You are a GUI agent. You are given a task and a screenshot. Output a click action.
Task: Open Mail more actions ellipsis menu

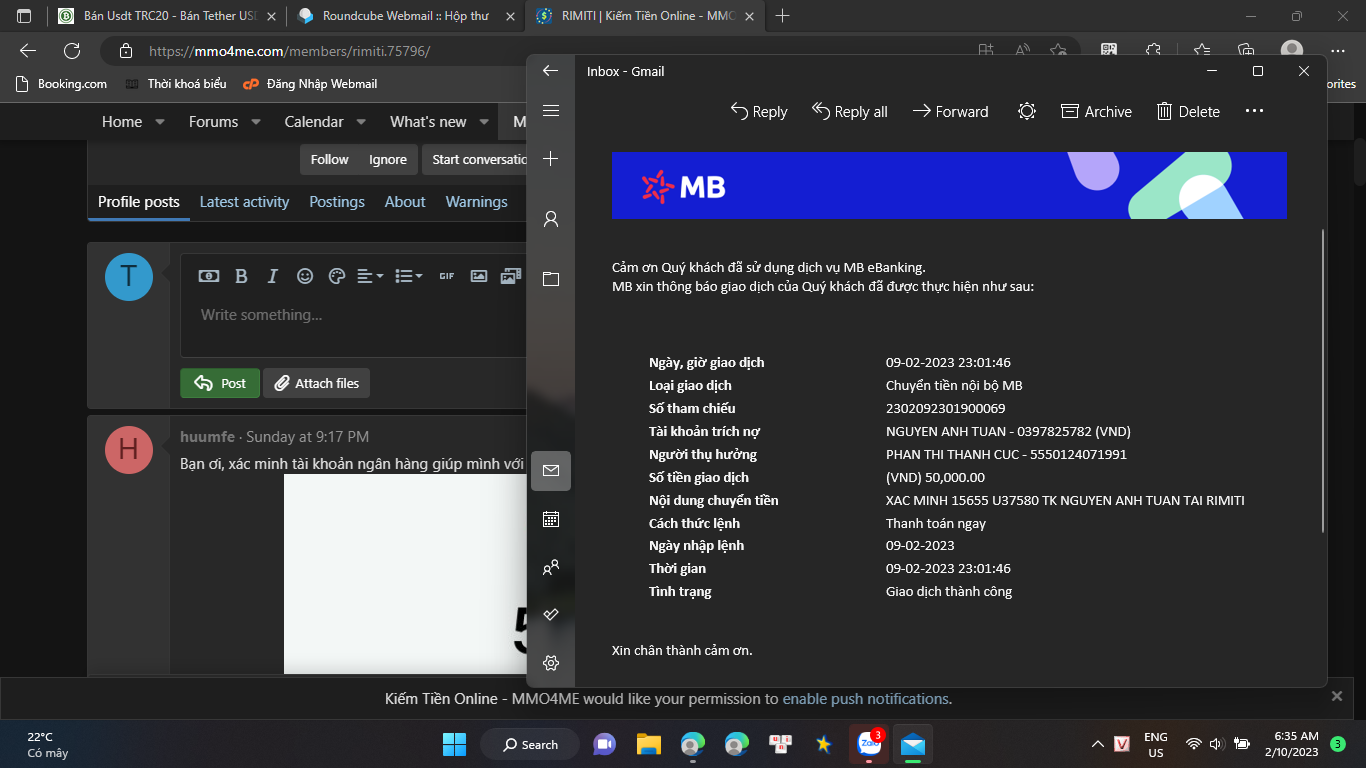(x=1254, y=112)
